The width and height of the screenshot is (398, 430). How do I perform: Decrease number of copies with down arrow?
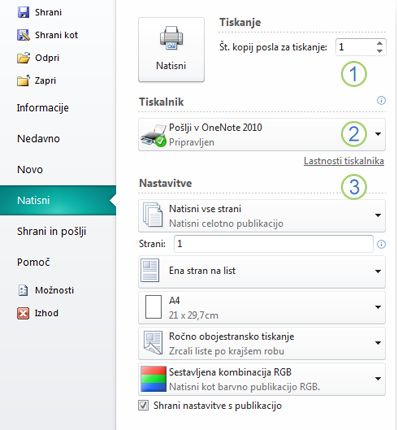click(379, 51)
